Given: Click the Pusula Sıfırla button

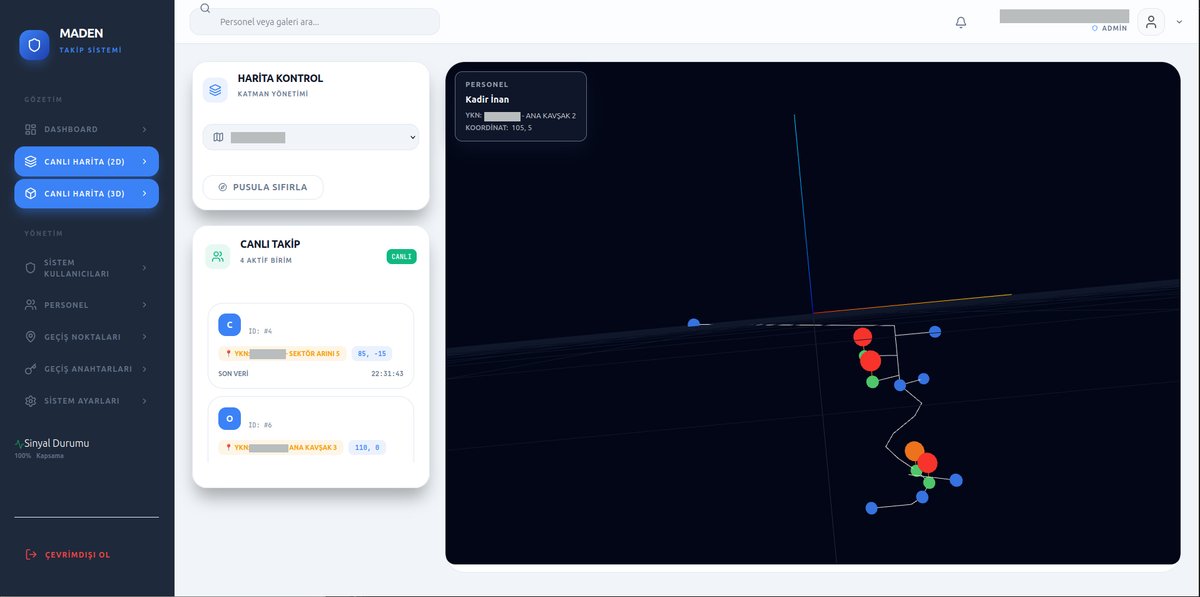Looking at the screenshot, I should [x=263, y=187].
